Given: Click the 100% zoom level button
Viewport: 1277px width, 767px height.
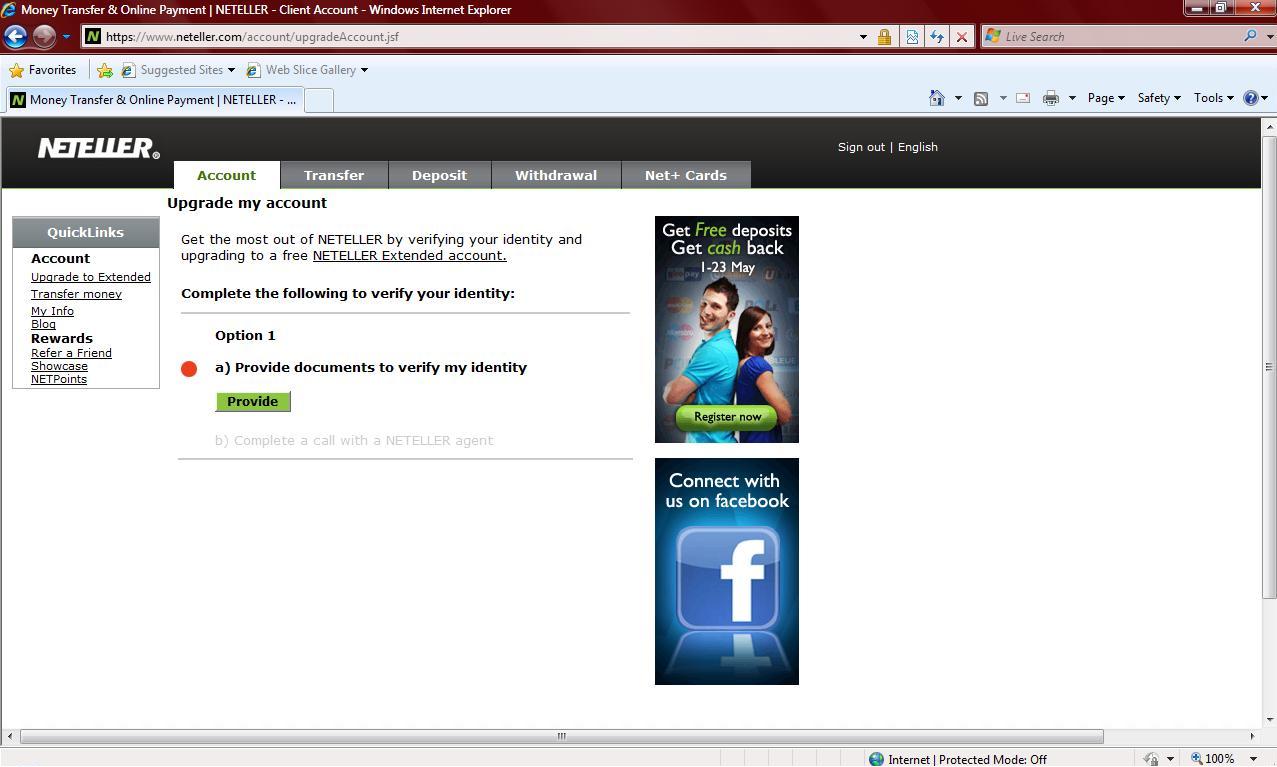Looking at the screenshot, I should pyautogui.click(x=1213, y=759).
